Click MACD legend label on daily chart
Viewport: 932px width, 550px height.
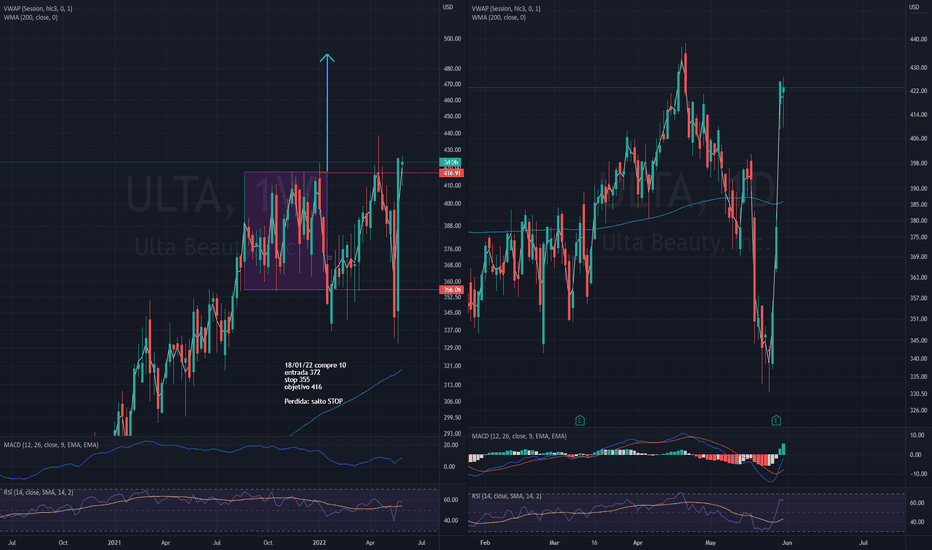point(519,436)
